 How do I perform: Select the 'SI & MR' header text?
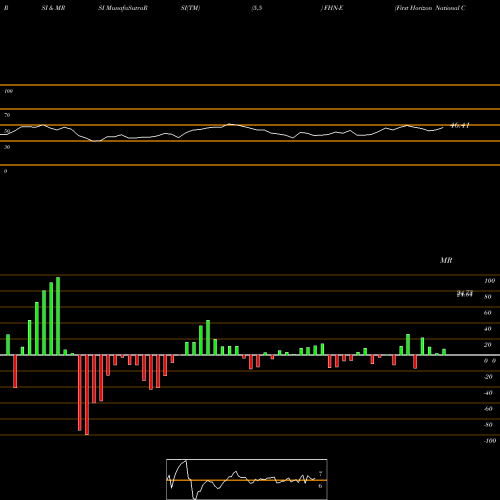pos(53,8)
